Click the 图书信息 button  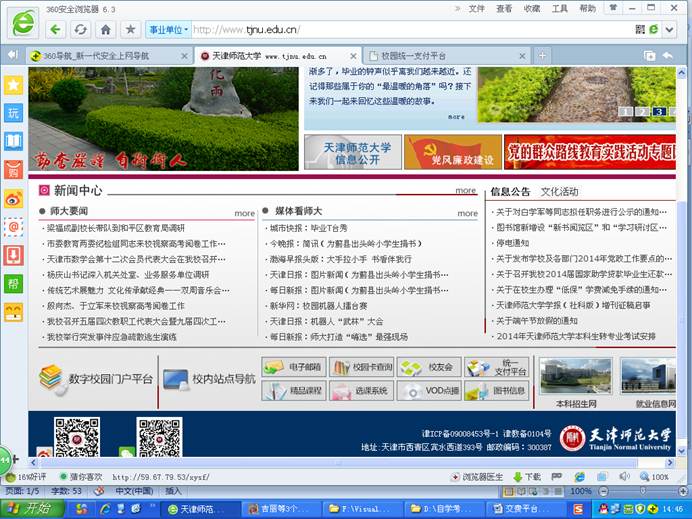point(496,391)
